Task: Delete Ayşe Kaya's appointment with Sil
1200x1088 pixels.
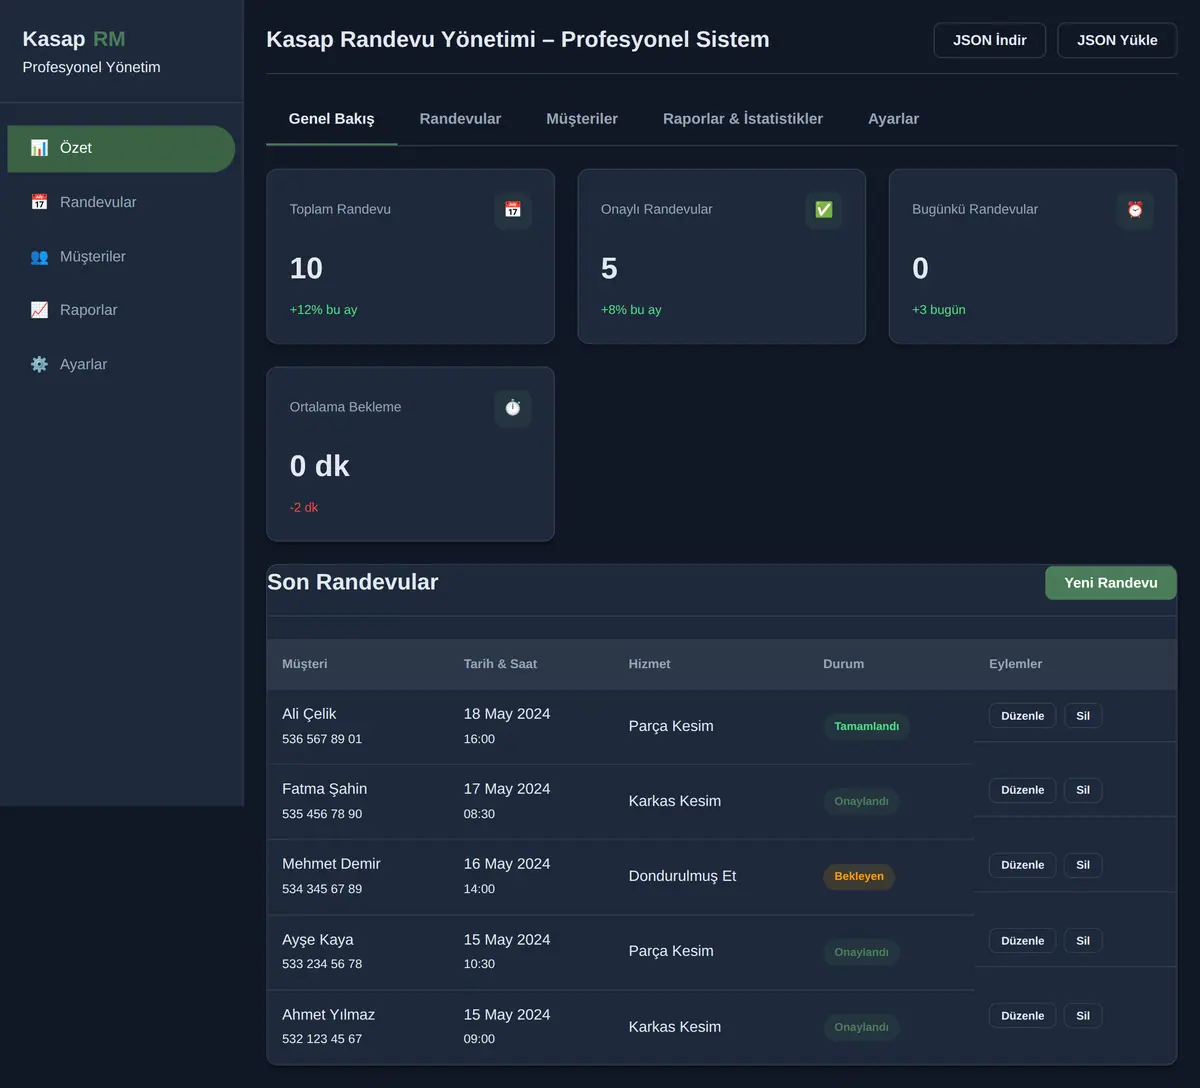Action: point(1083,941)
